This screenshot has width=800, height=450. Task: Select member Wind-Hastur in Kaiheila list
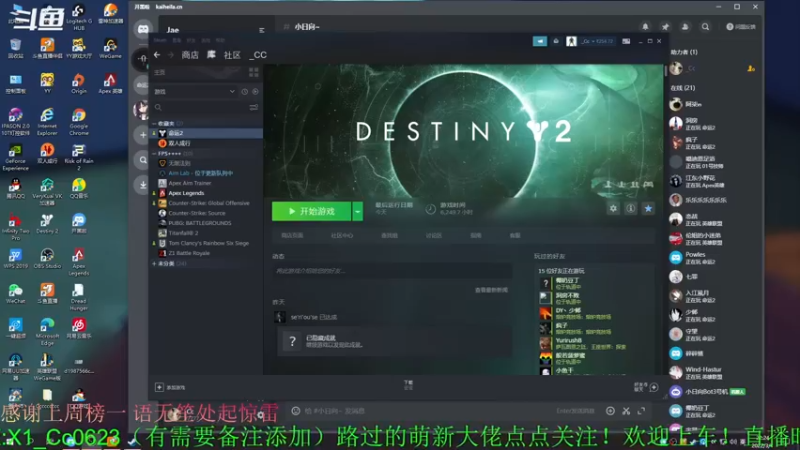(714, 372)
